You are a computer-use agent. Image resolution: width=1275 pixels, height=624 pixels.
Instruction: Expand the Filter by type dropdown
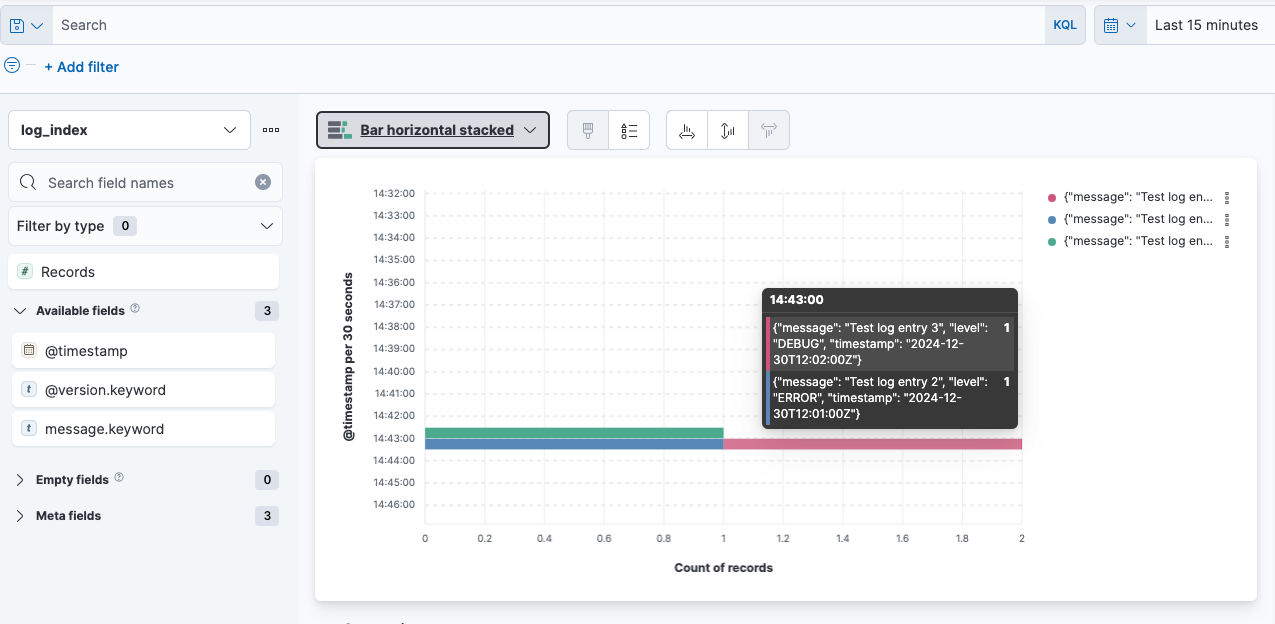(x=145, y=226)
